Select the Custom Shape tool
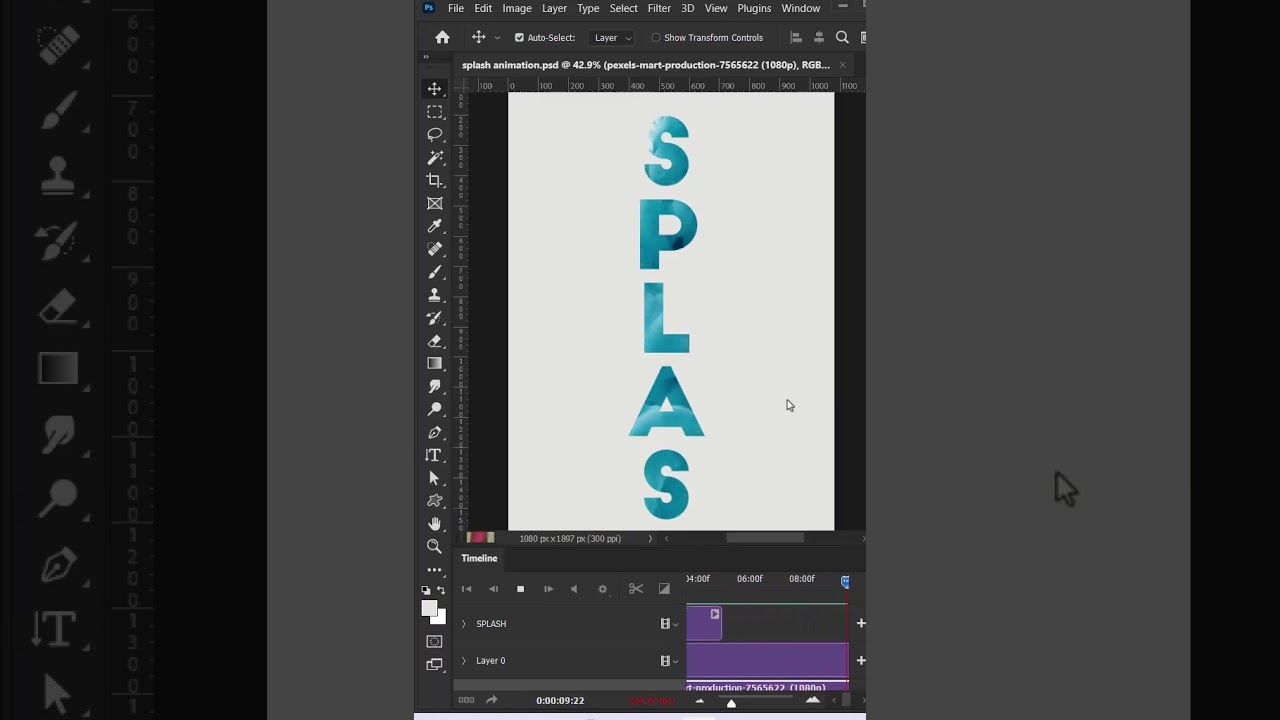 (x=434, y=501)
